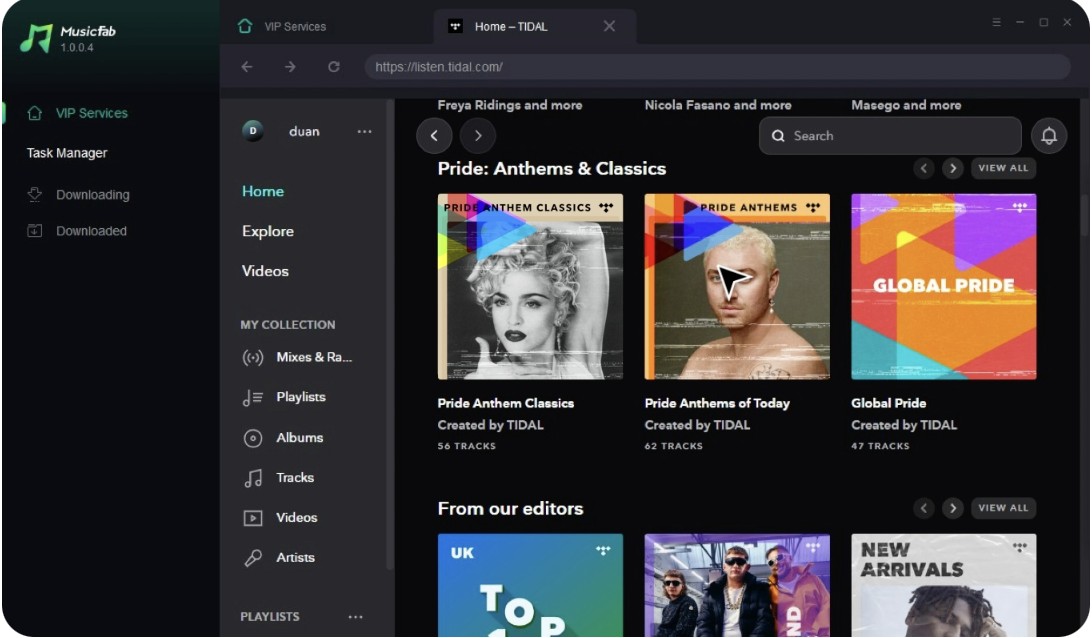Viewport: 1092px width, 638px height.
Task: Open the duan account options menu
Action: point(364,131)
